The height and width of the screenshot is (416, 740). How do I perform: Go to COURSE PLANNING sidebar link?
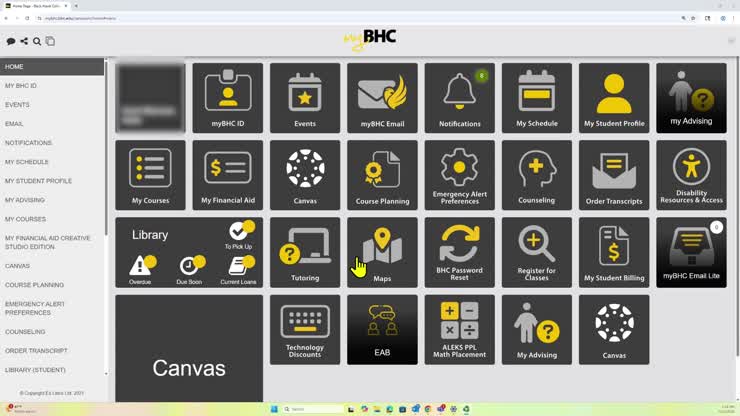click(x=34, y=285)
